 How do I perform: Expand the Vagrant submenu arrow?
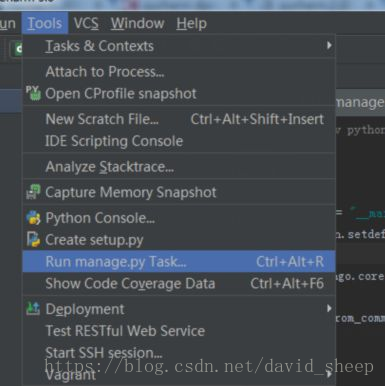(x=329, y=374)
